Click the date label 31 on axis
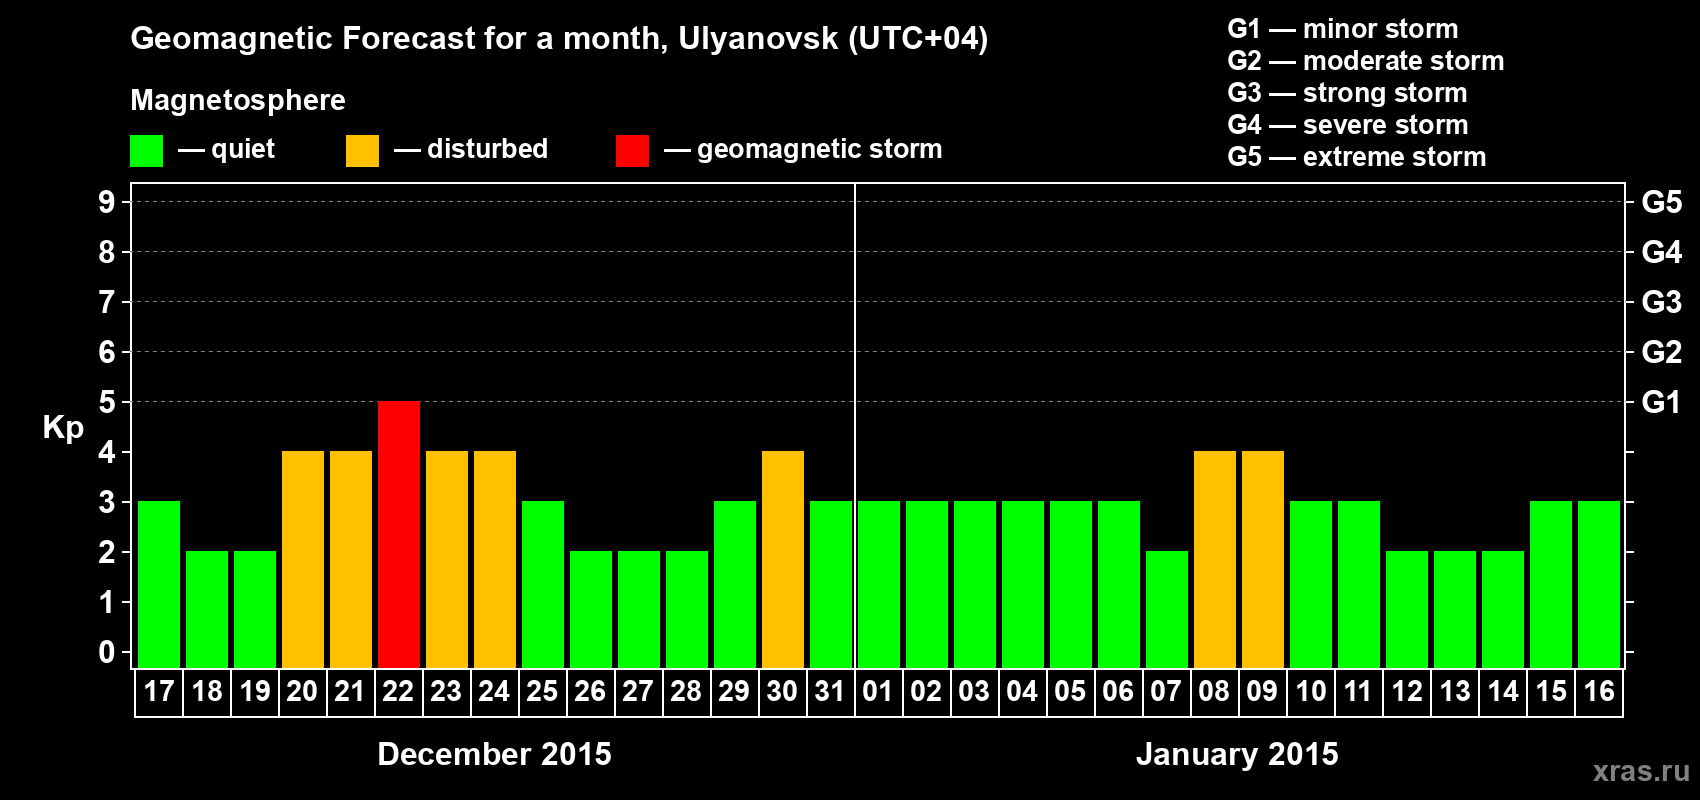1700x800 pixels. coord(830,691)
